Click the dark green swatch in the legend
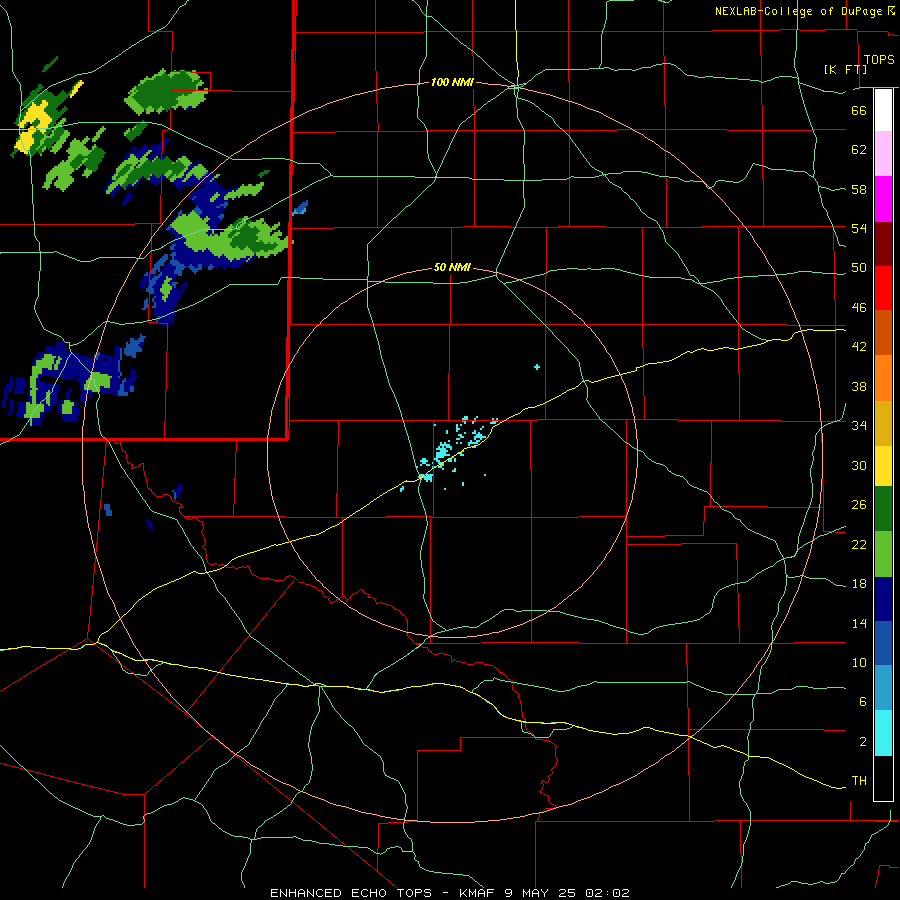 [883, 509]
